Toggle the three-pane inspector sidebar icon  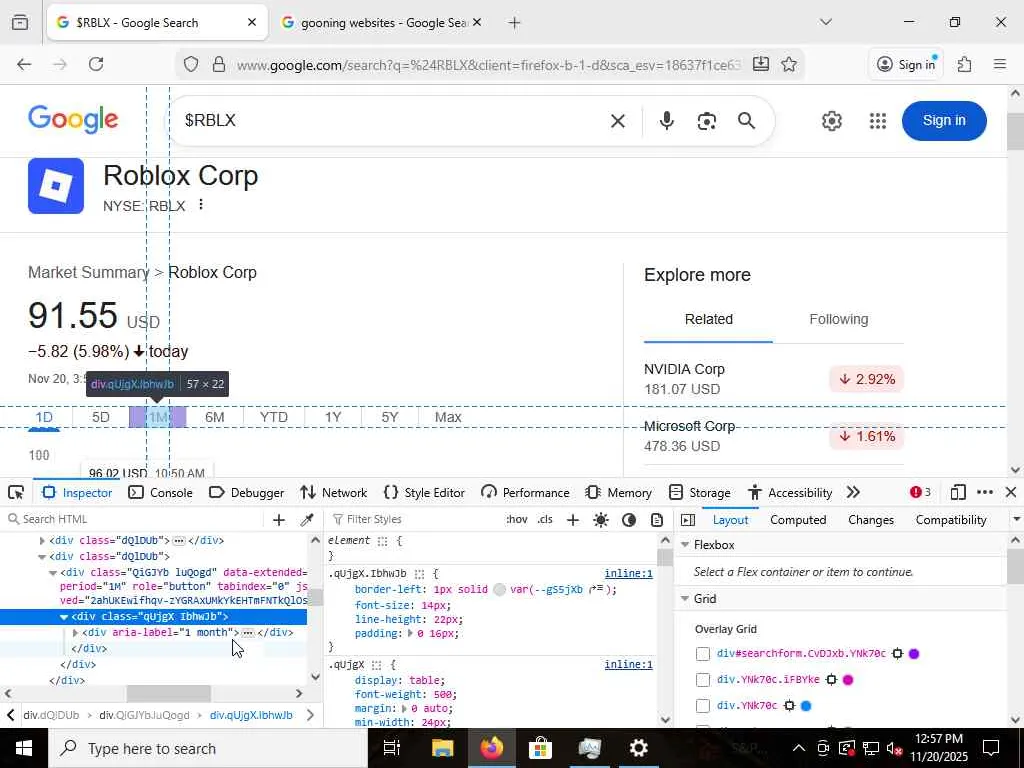pyautogui.click(x=688, y=520)
